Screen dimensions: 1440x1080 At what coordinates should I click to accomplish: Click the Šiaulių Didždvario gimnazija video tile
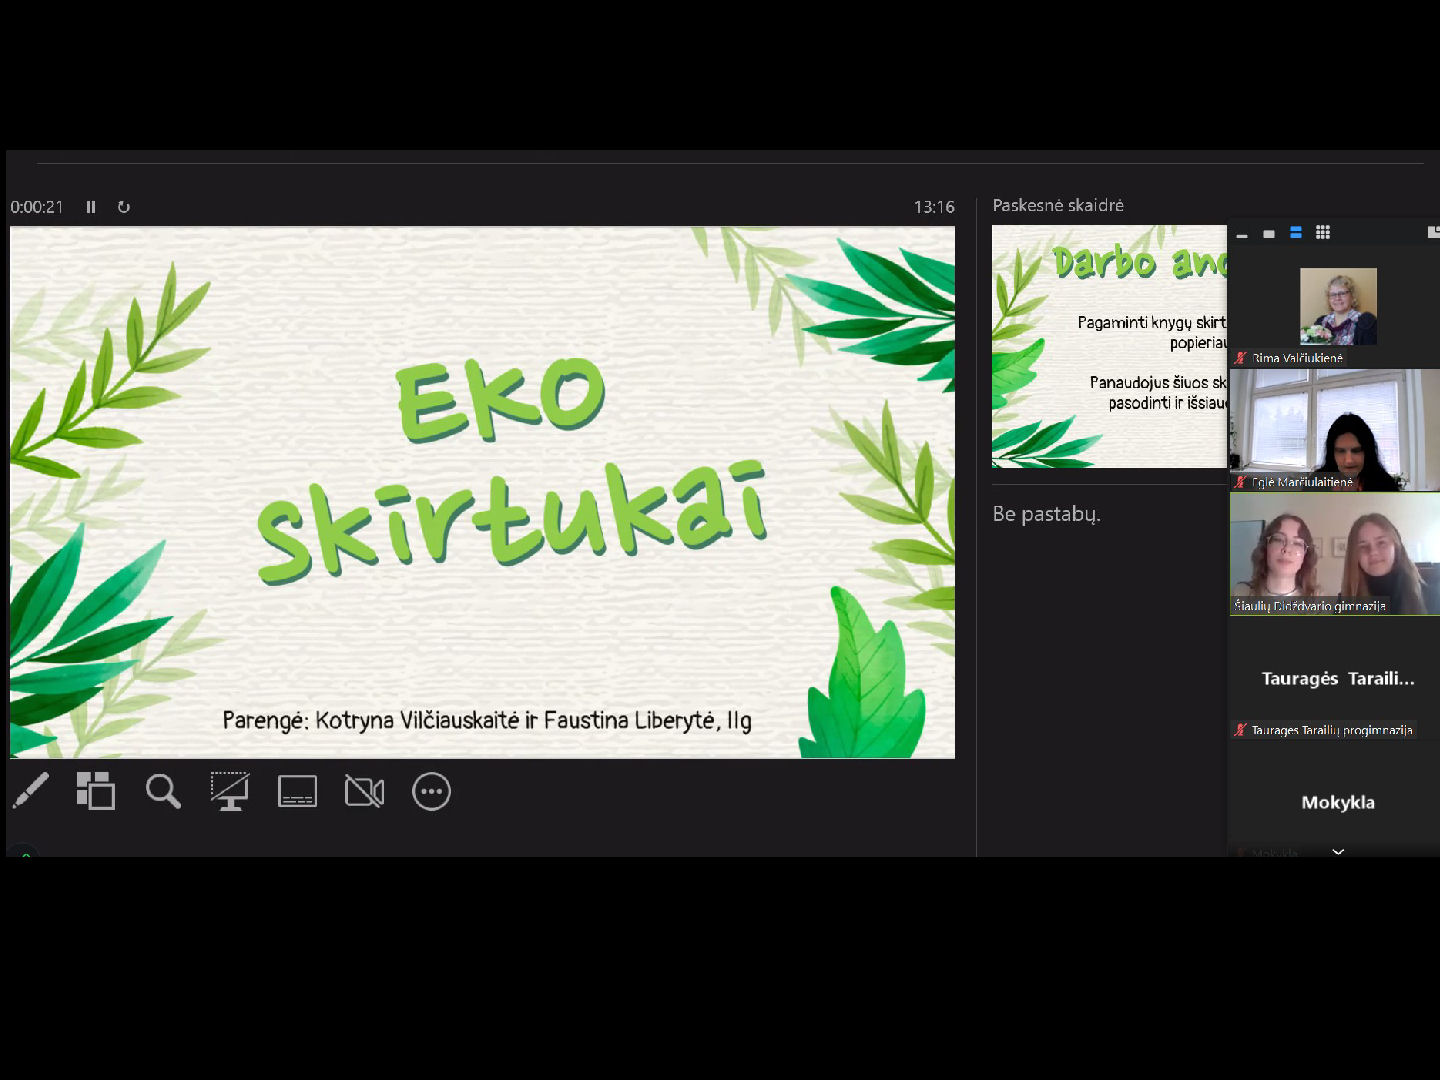(1334, 553)
